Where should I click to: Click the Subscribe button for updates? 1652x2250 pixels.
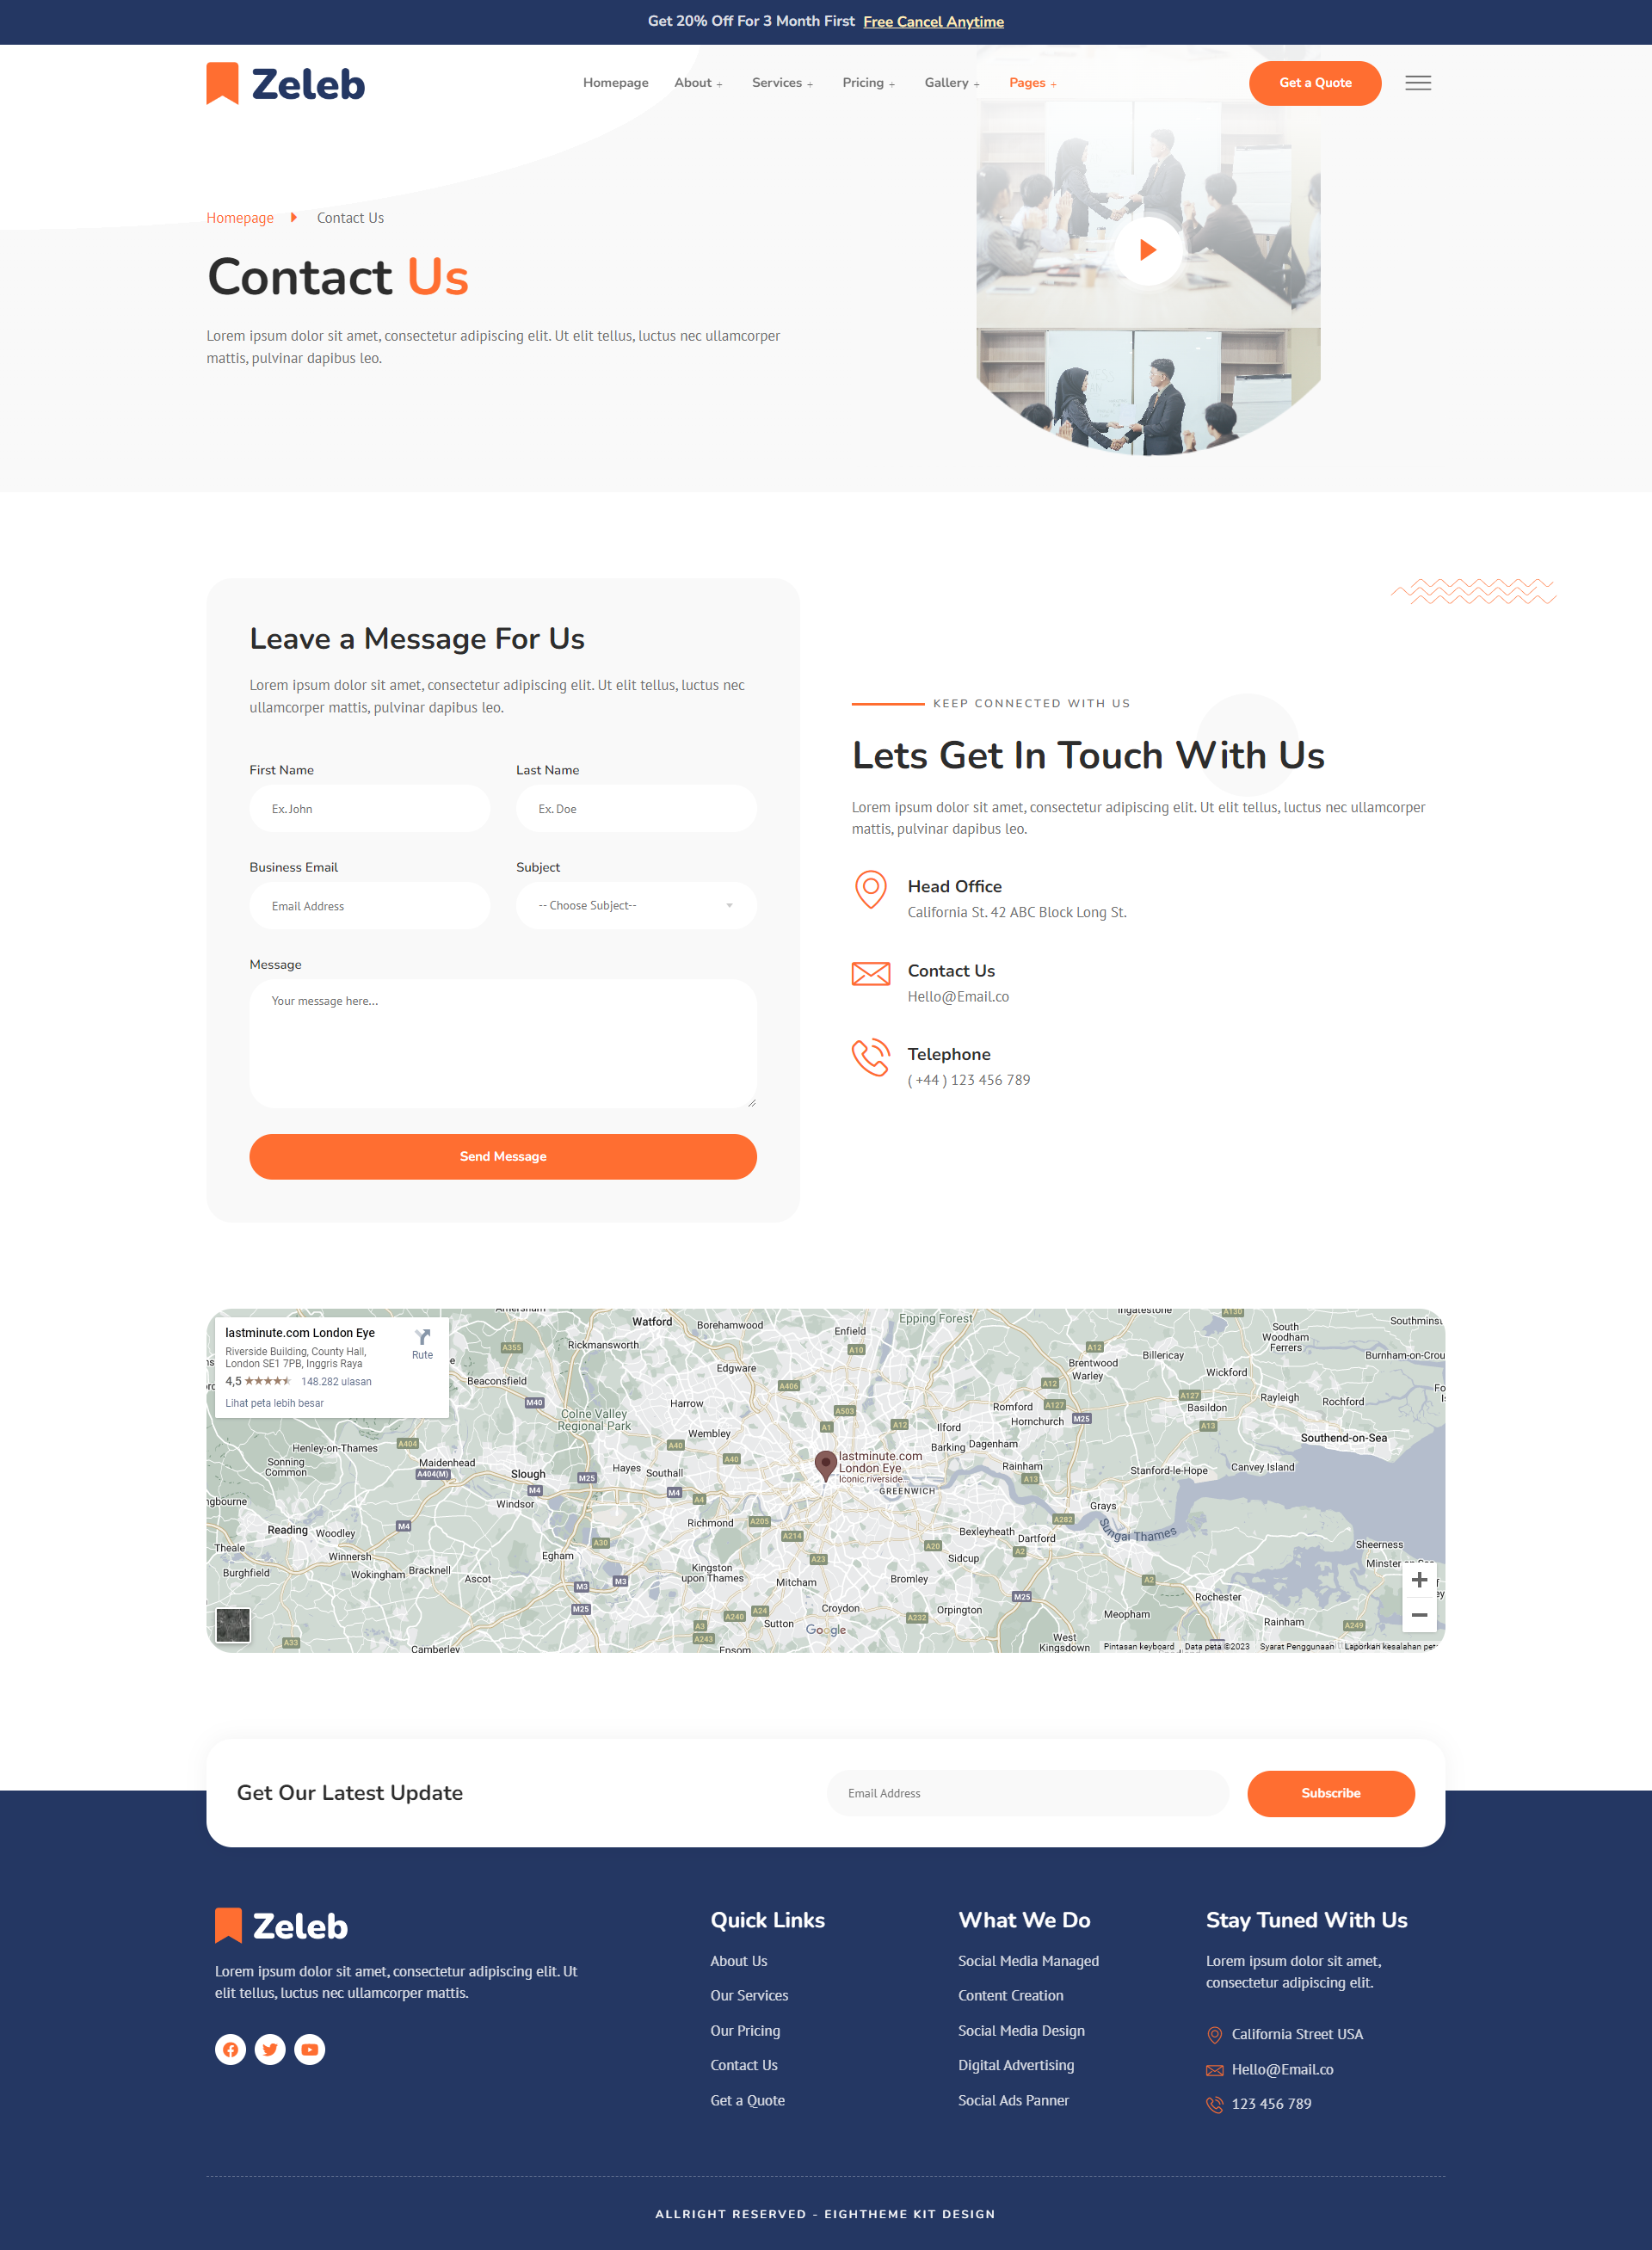coord(1333,1792)
